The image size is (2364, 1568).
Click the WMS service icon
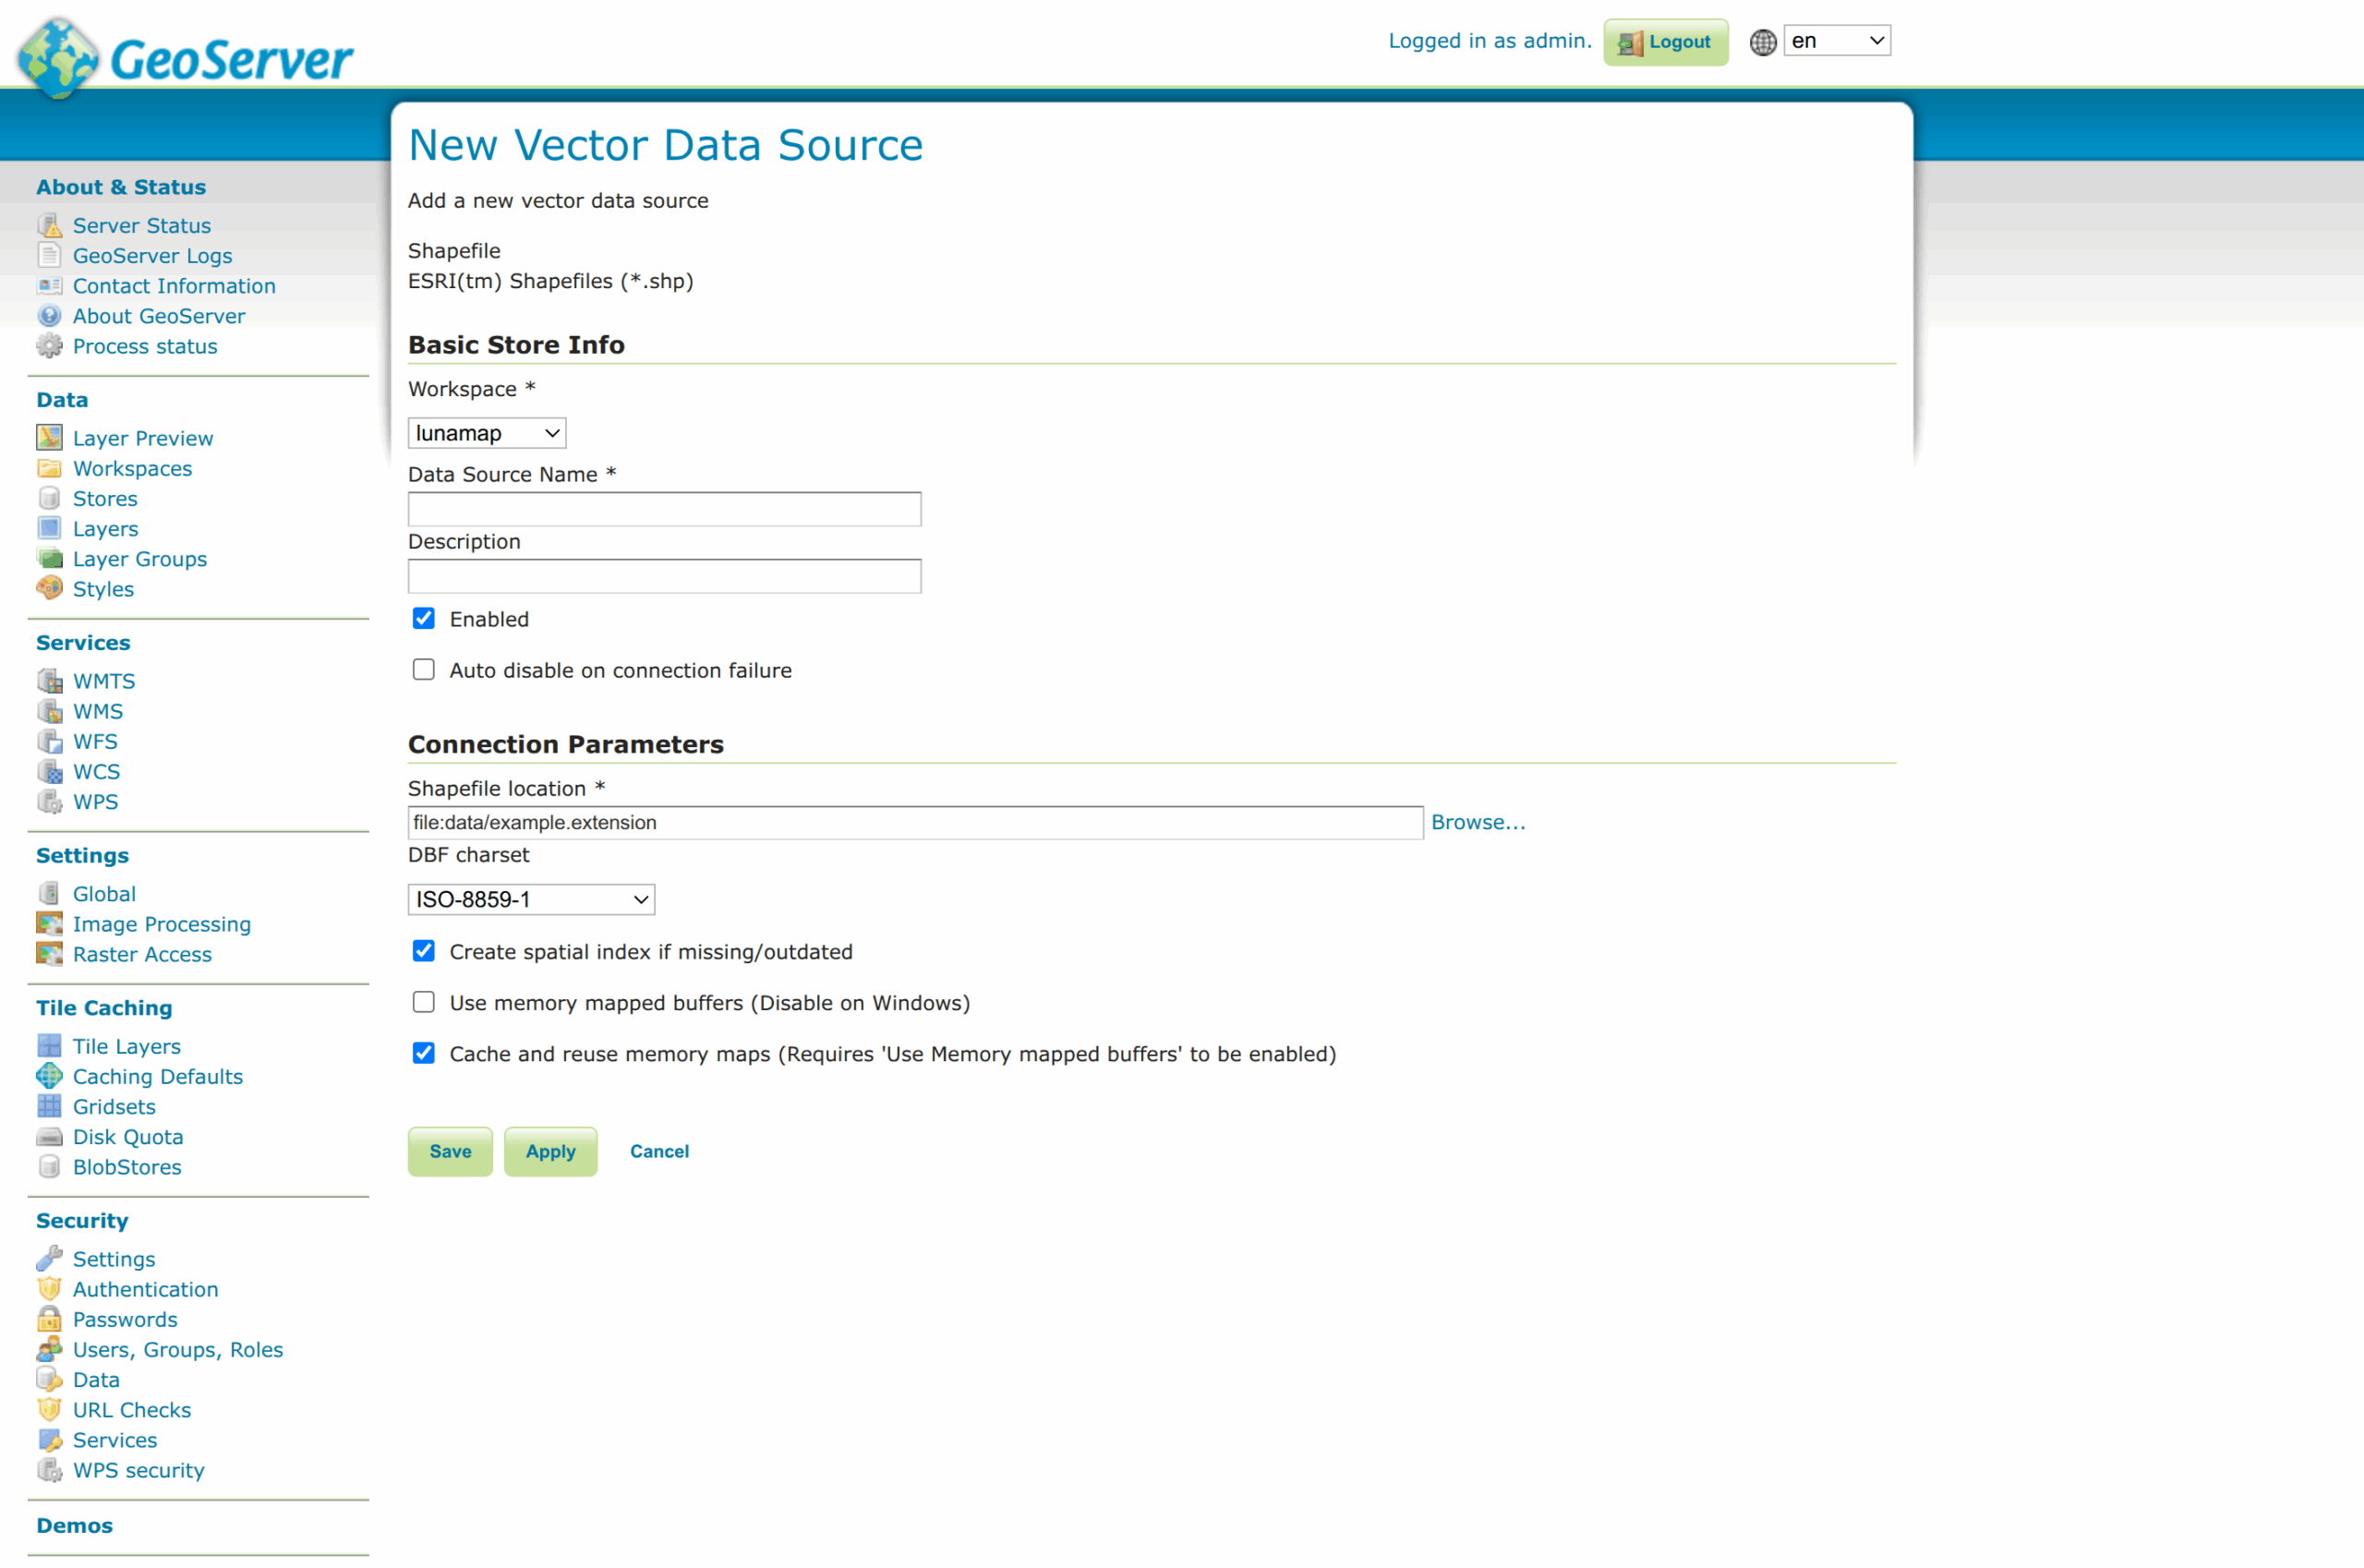pos(49,711)
